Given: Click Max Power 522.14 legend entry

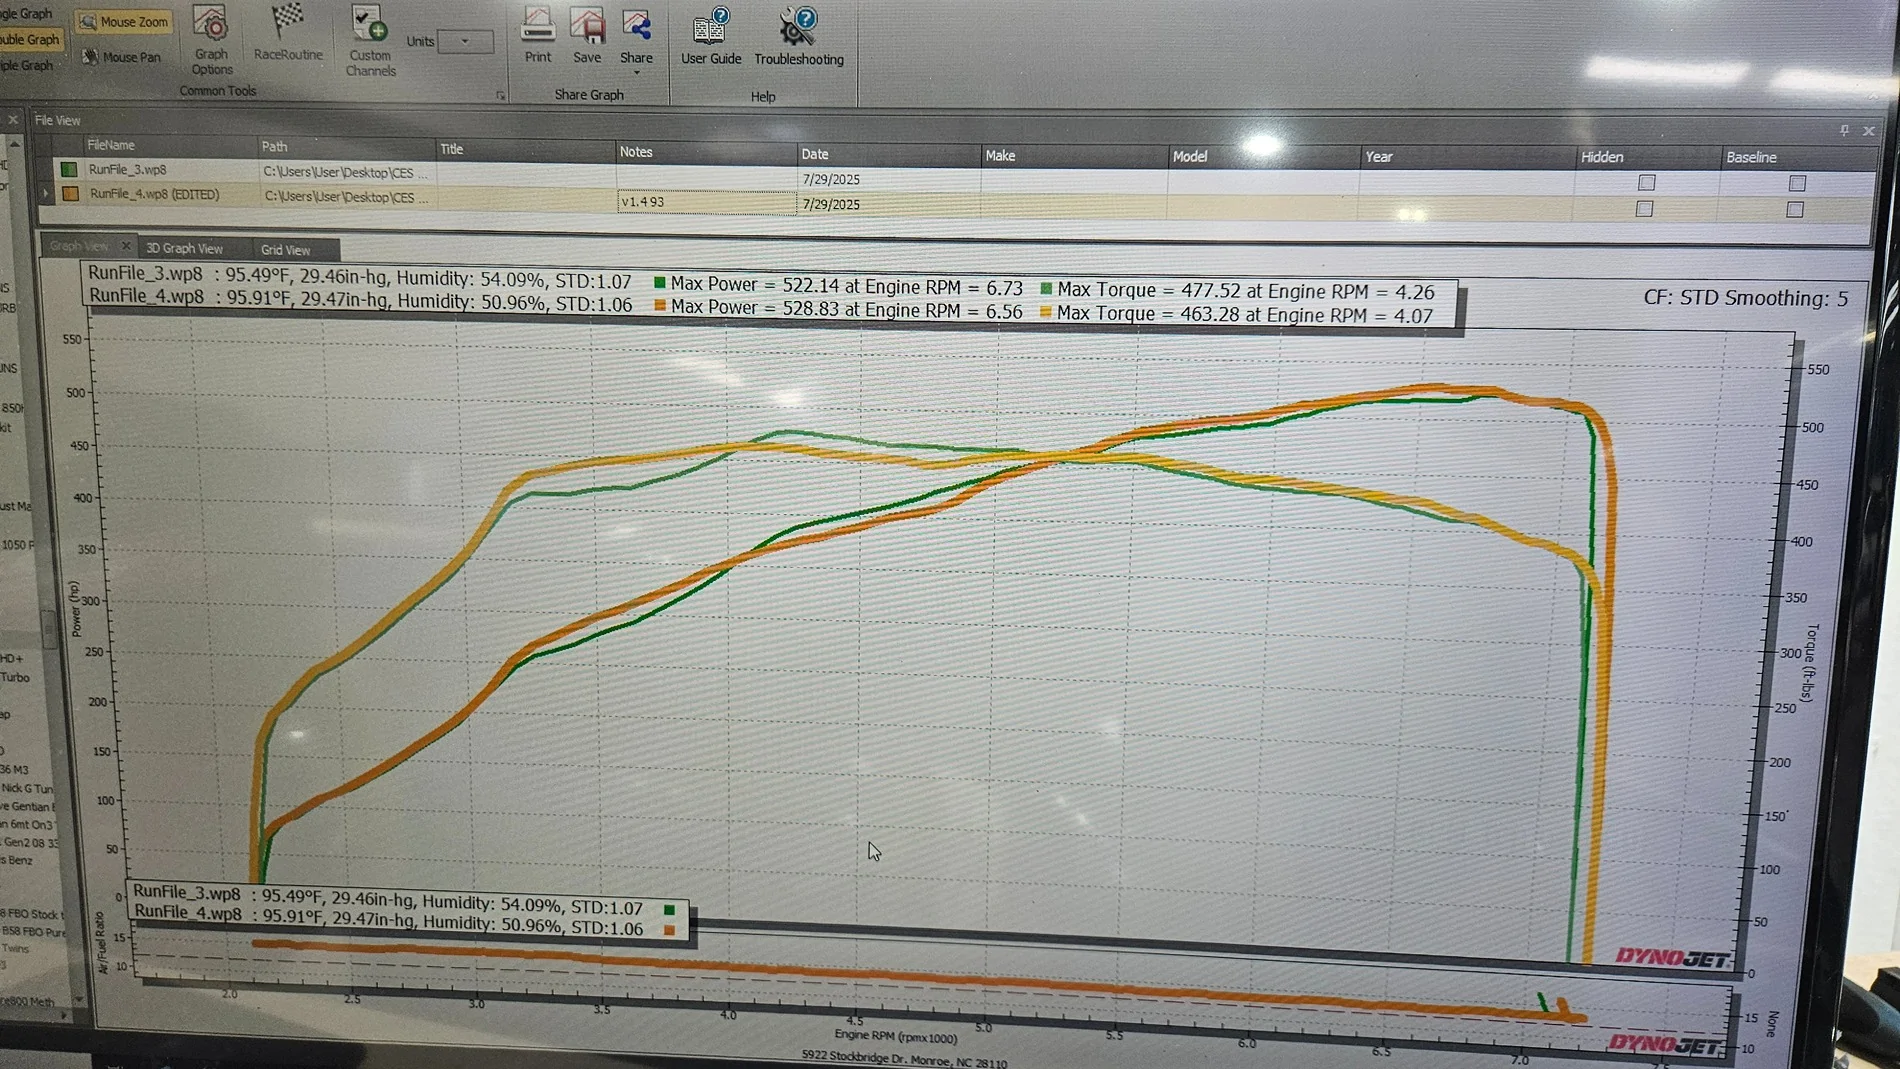Looking at the screenshot, I should pyautogui.click(x=838, y=286).
